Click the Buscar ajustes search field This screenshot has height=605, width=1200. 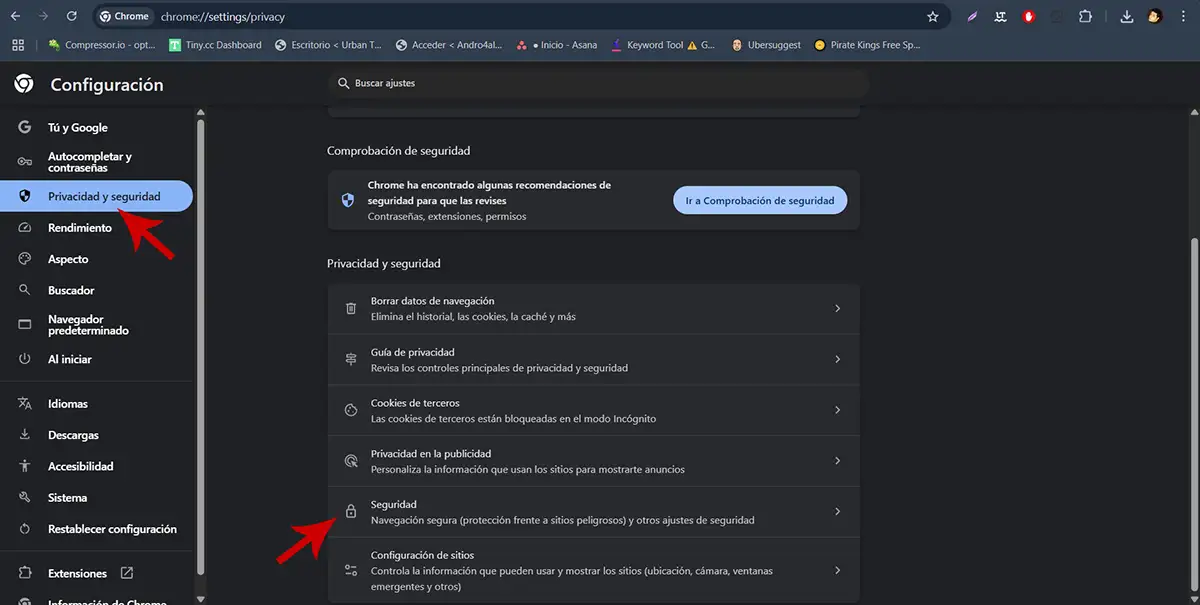[600, 83]
